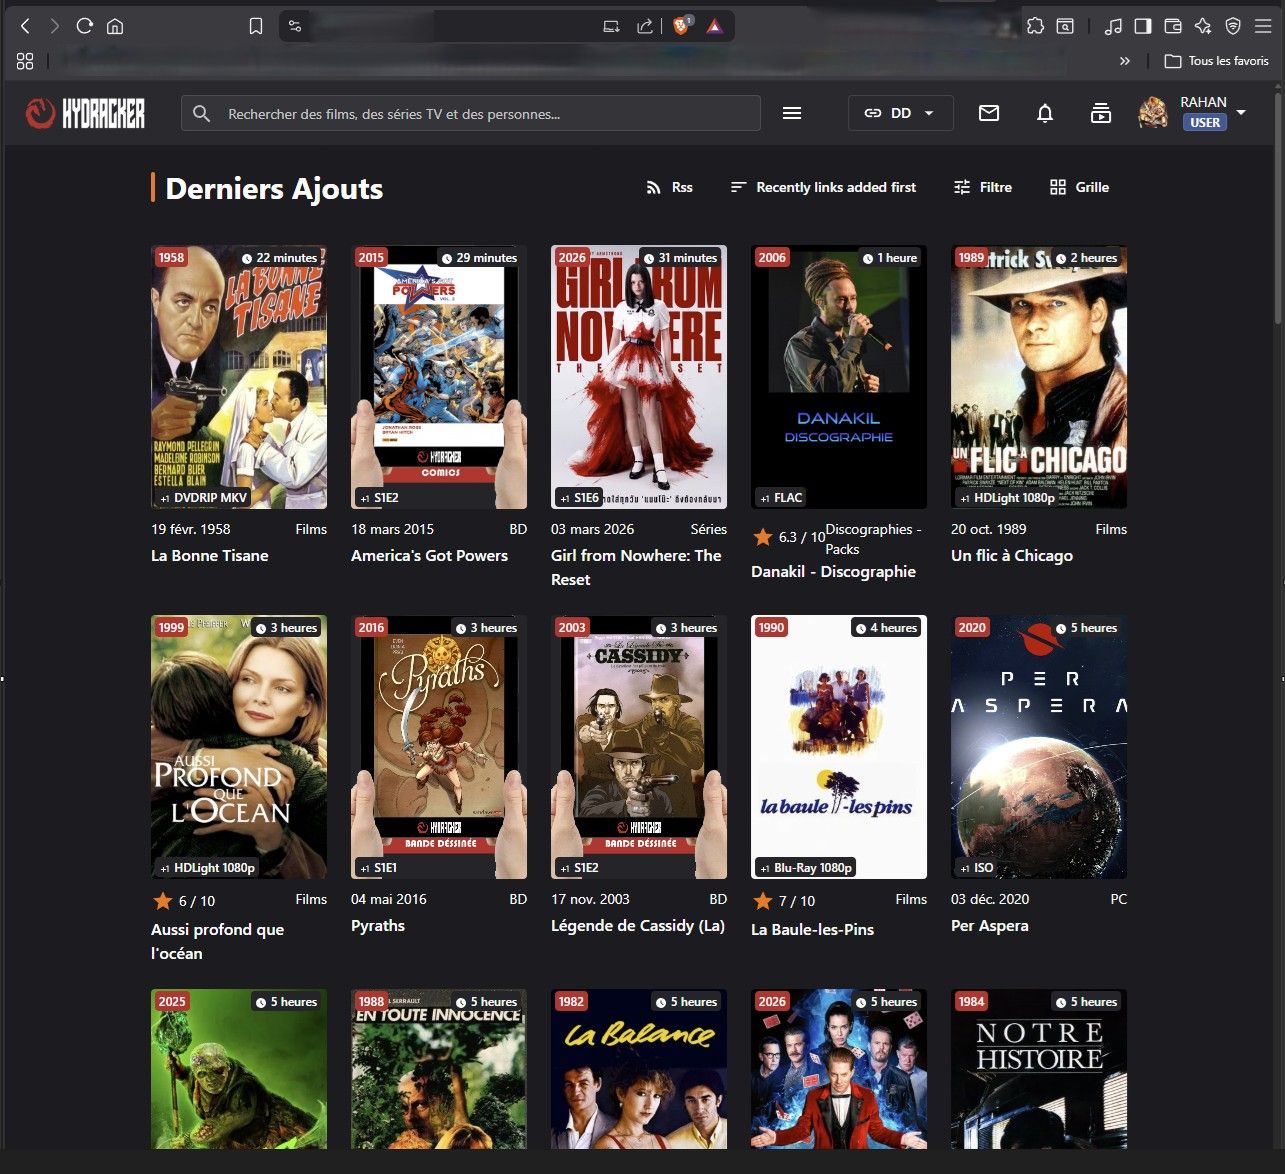Click the Hydracker logo
Screen dimensions: 1285x1174
(x=85, y=114)
